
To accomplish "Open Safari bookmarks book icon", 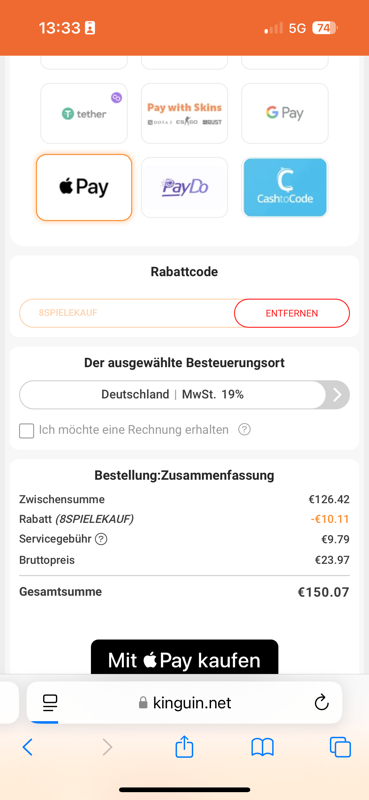I will (x=263, y=747).
